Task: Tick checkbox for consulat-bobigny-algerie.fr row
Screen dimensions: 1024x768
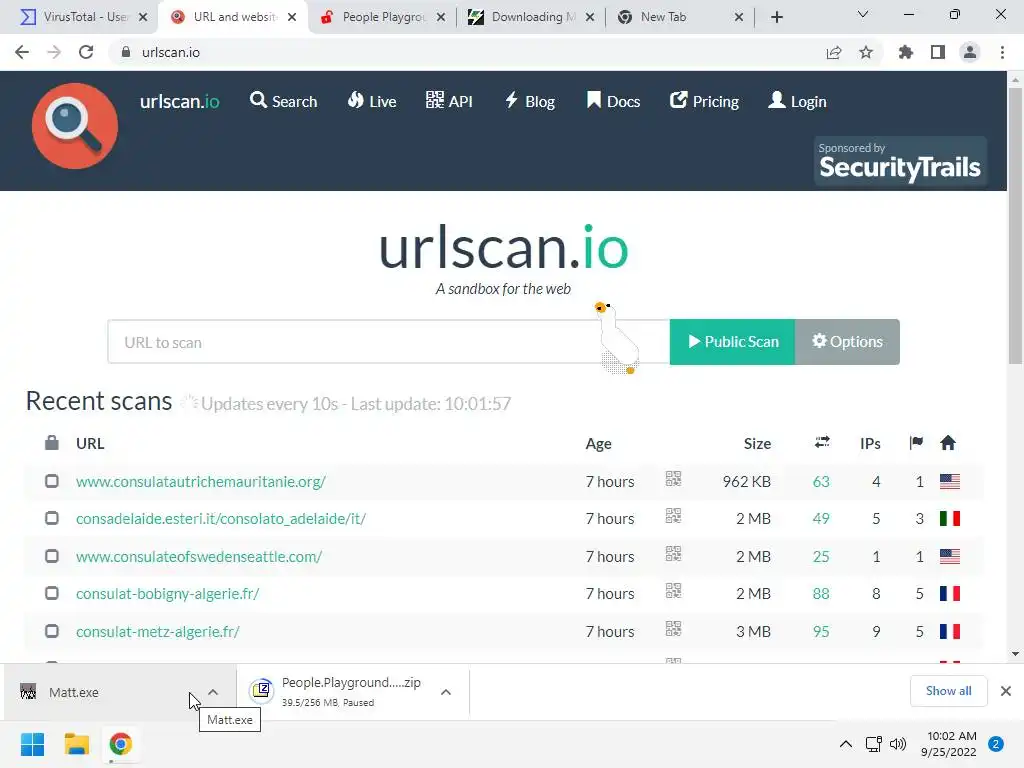Action: 52,594
